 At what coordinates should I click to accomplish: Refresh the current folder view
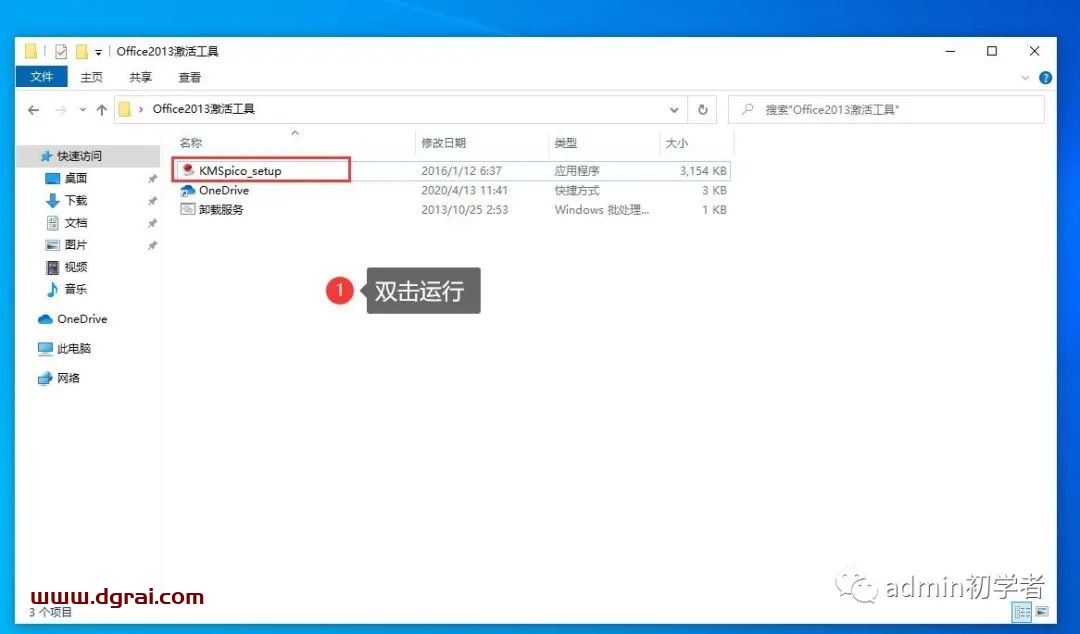click(x=703, y=110)
